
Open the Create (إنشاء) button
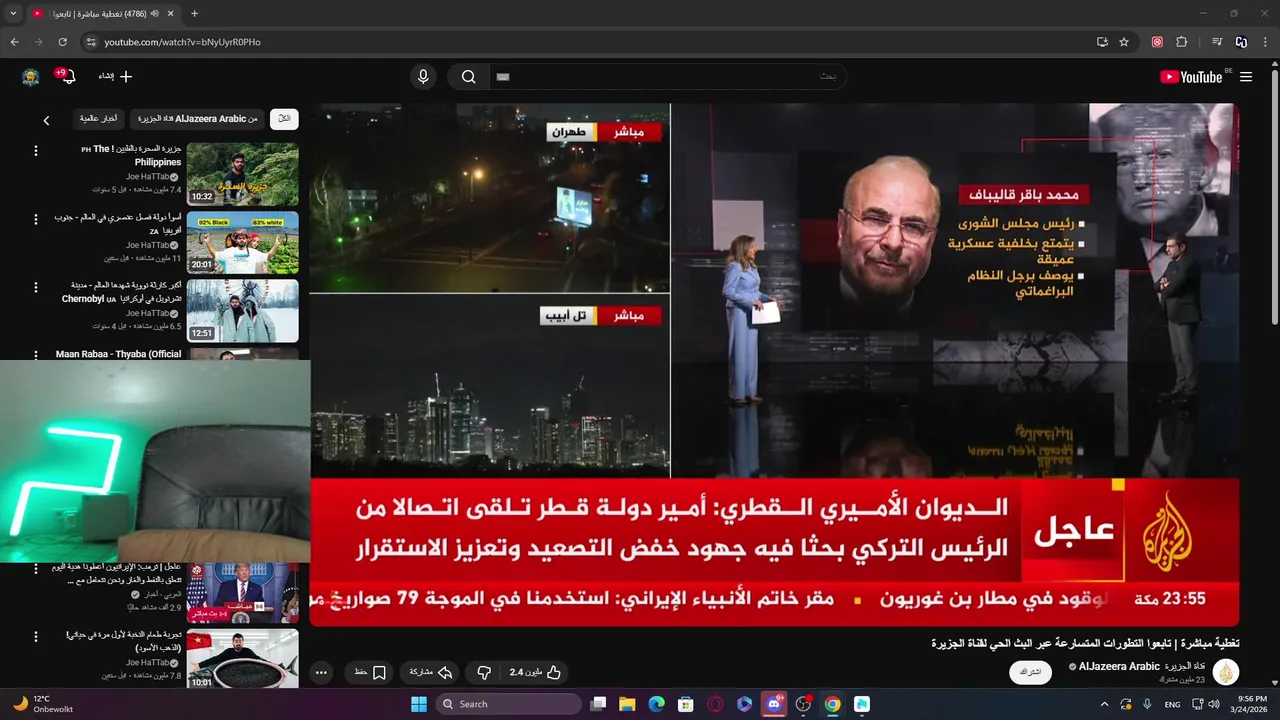pyautogui.click(x=115, y=77)
